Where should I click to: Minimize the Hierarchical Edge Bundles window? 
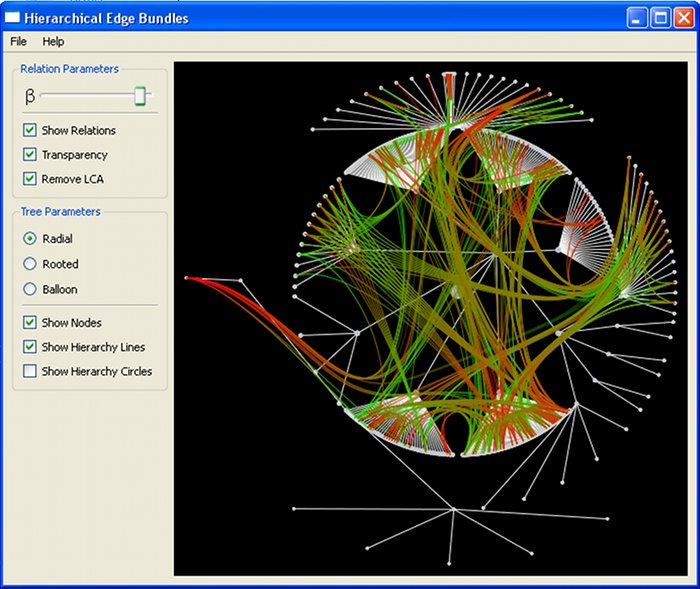tap(637, 18)
